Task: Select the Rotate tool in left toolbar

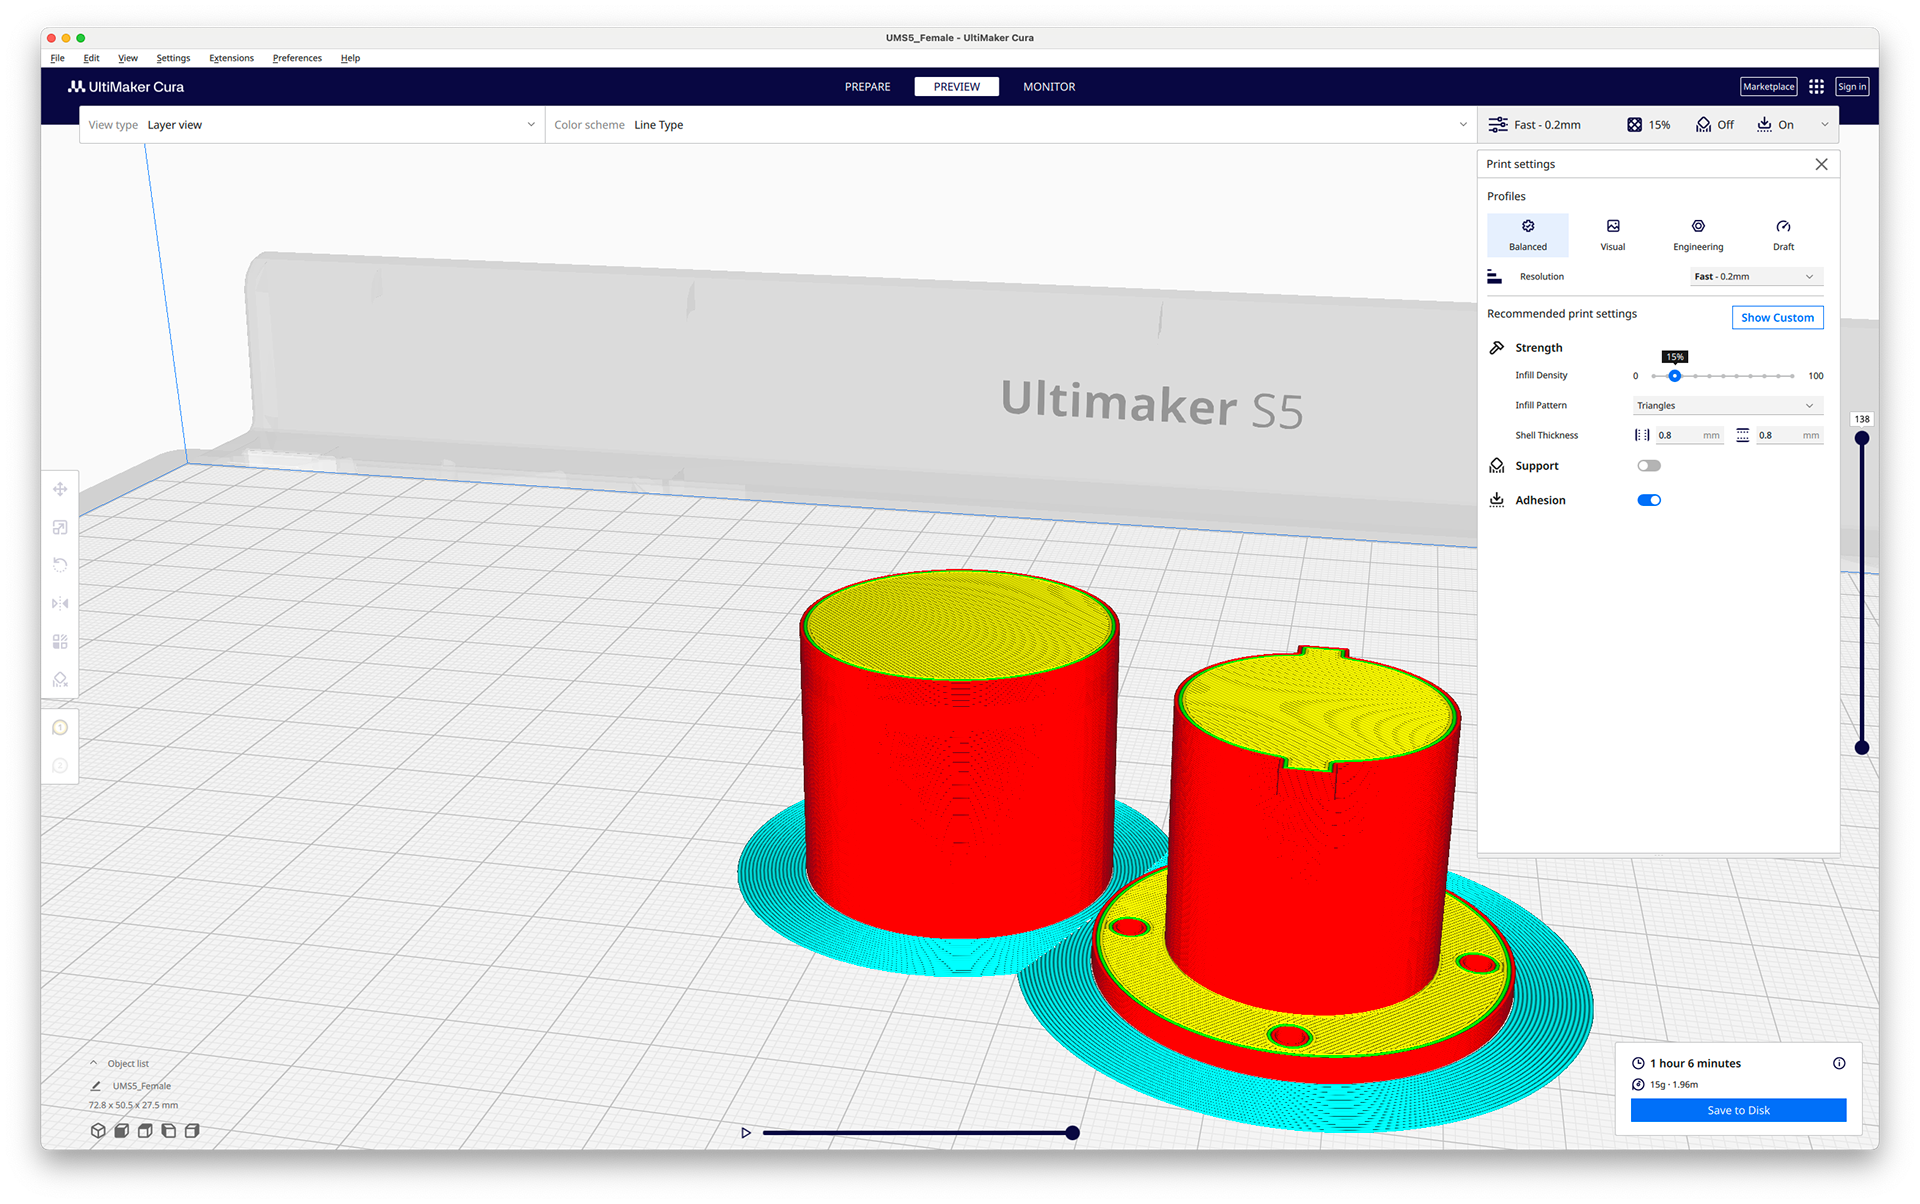Action: click(60, 565)
